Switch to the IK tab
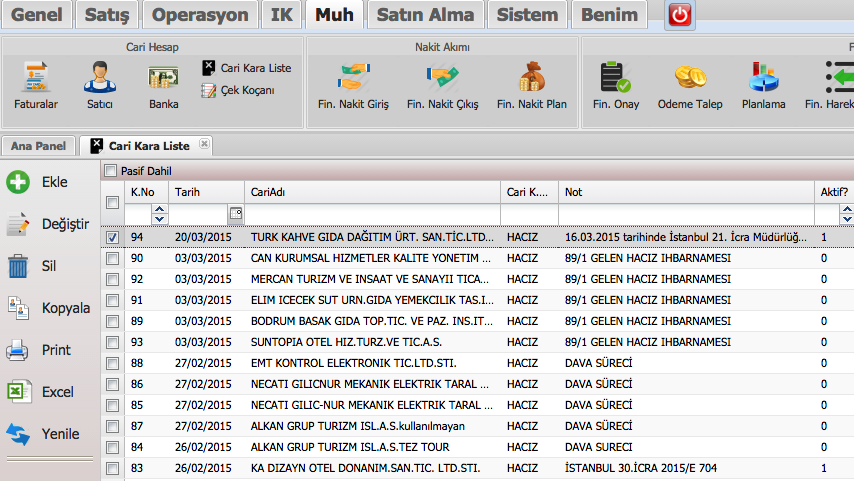 pyautogui.click(x=282, y=15)
